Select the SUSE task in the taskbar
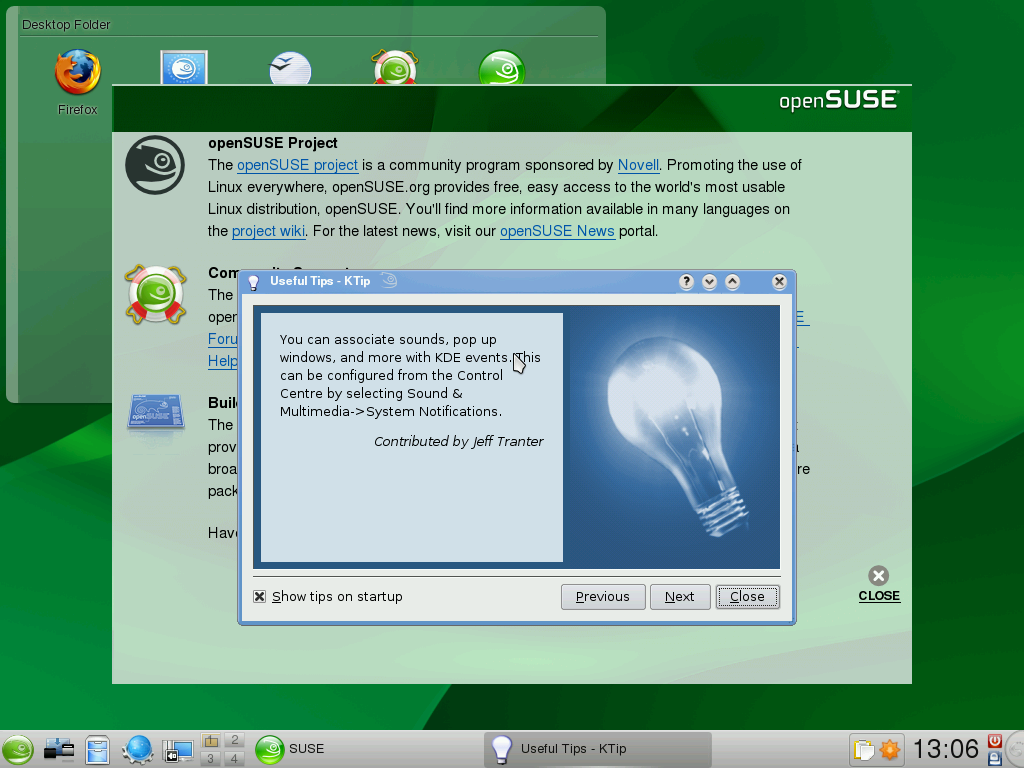 (366, 749)
